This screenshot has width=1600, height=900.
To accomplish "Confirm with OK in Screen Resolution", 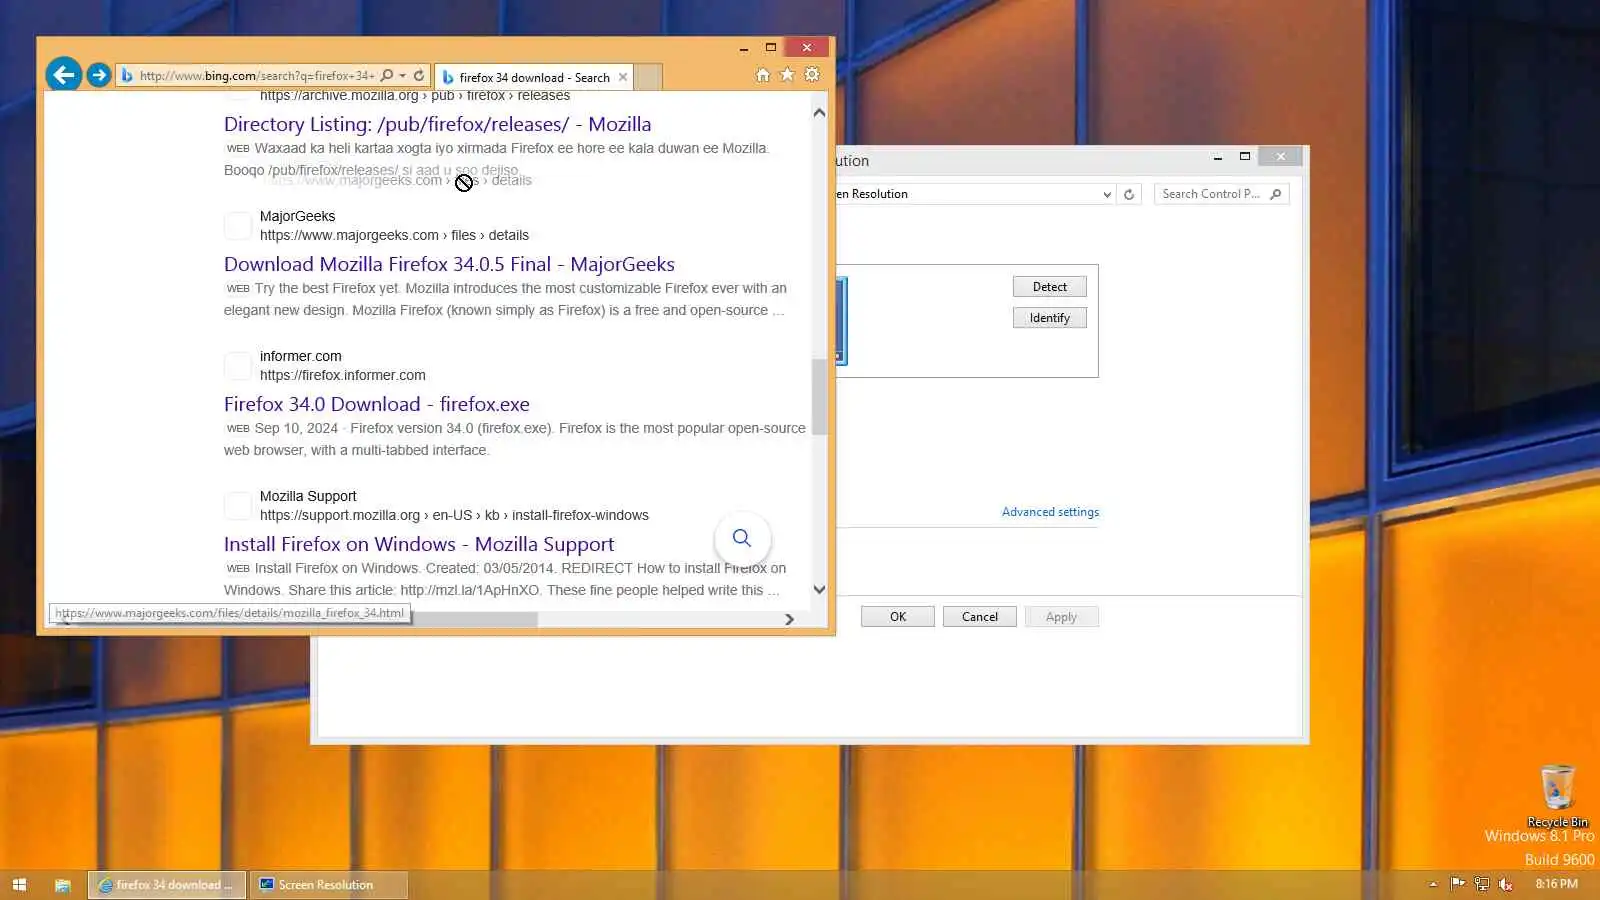I will click(898, 617).
